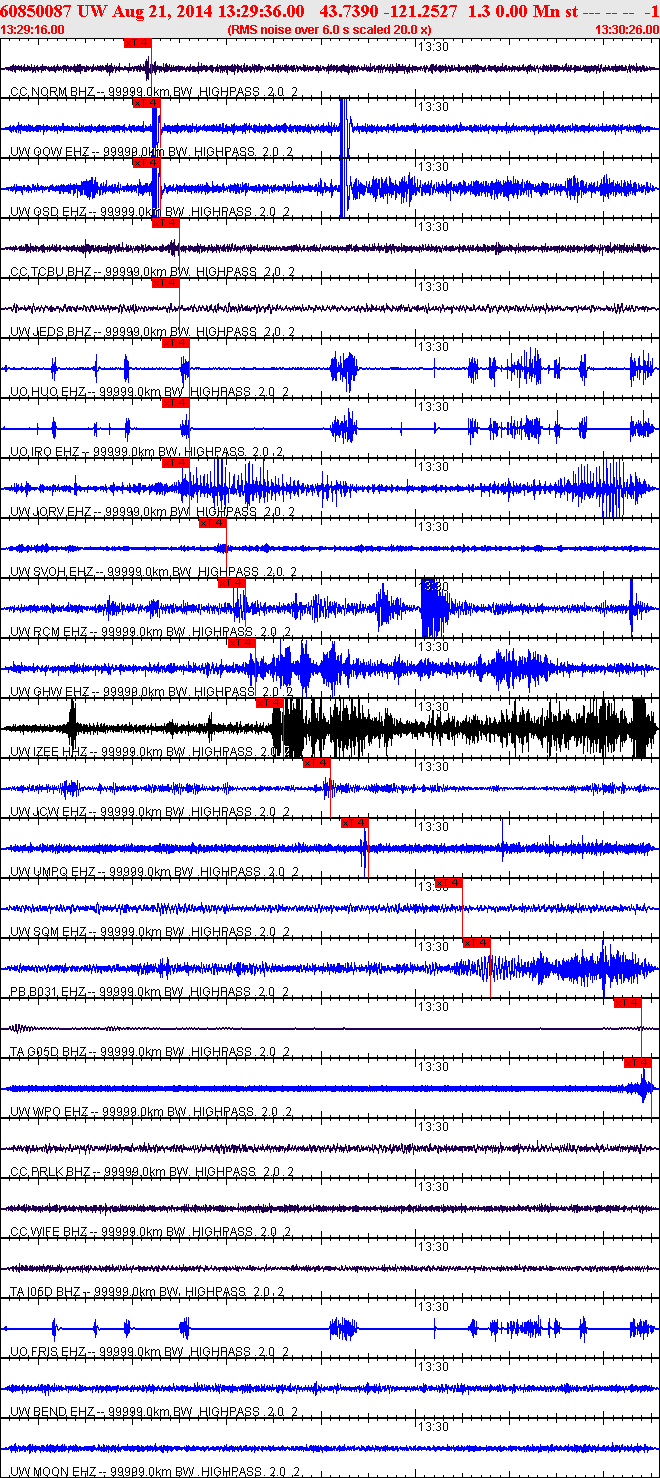Click the UO.FRIS EHZ waveform trace
This screenshot has width=660, height=1478.
point(330,1328)
